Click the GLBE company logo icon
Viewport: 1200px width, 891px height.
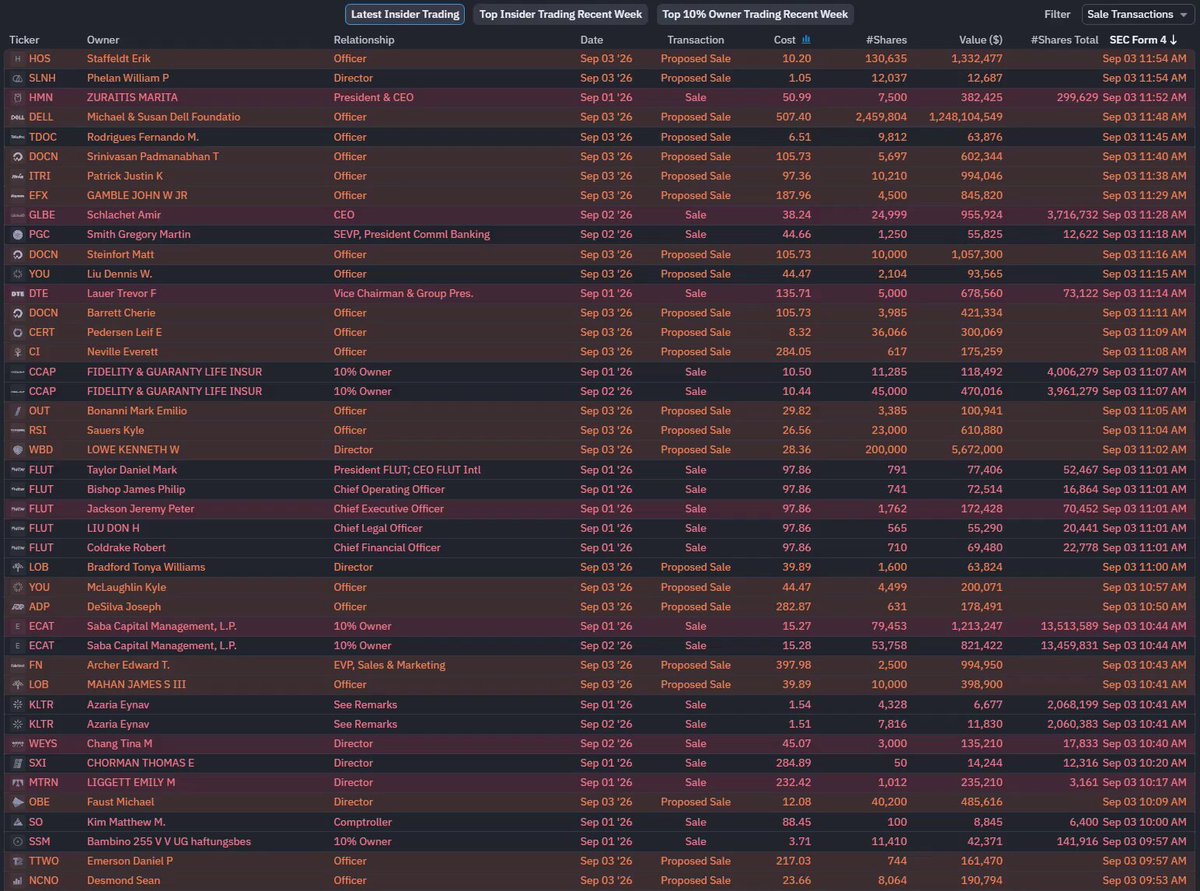[17, 215]
